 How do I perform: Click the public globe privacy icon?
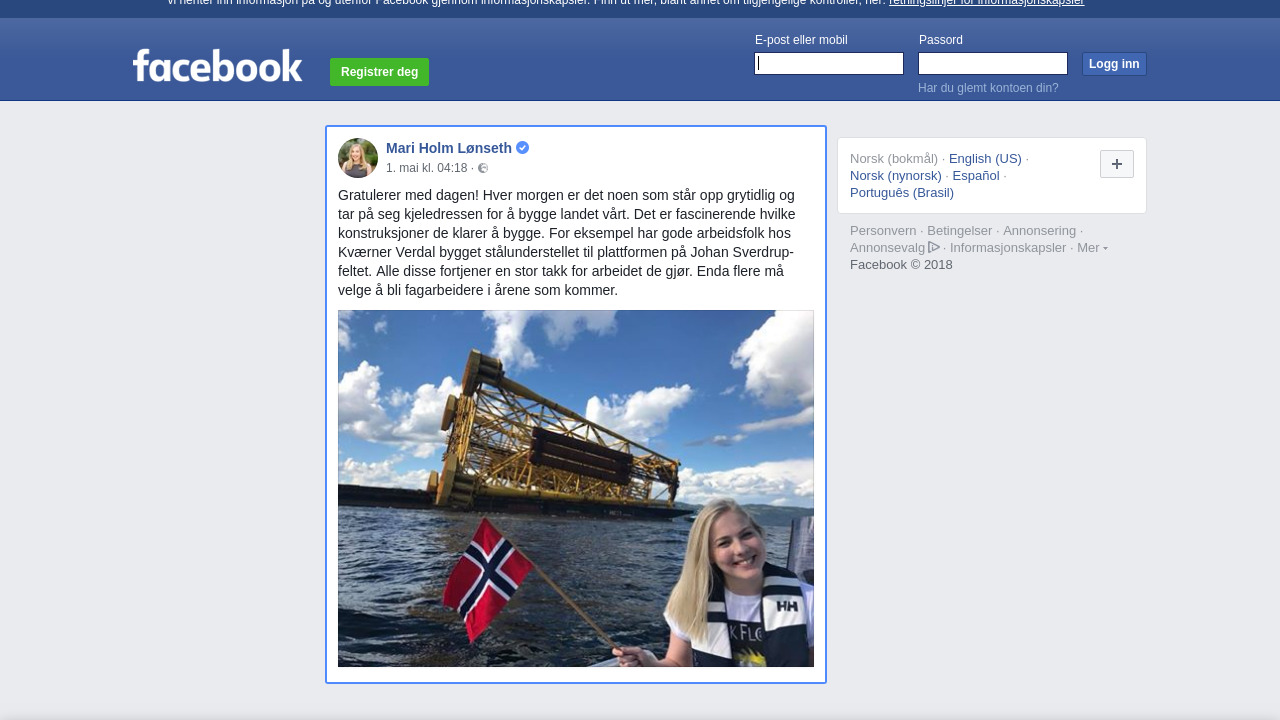pos(483,168)
